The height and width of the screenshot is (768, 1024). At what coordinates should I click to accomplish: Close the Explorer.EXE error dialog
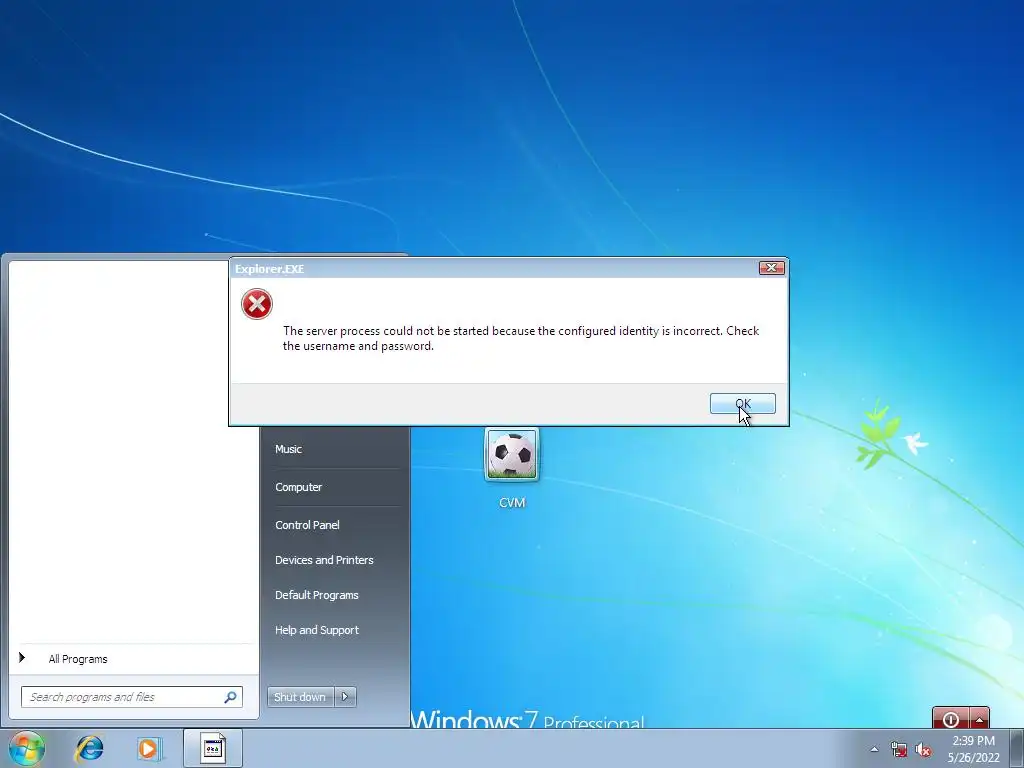[x=771, y=268]
